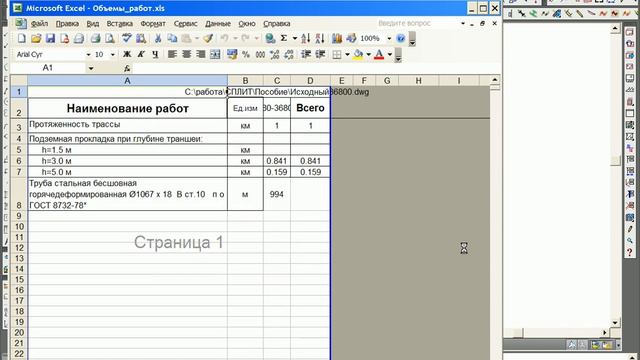This screenshot has height=360, width=640.
Task: Increase indent icon
Action: 320,54
